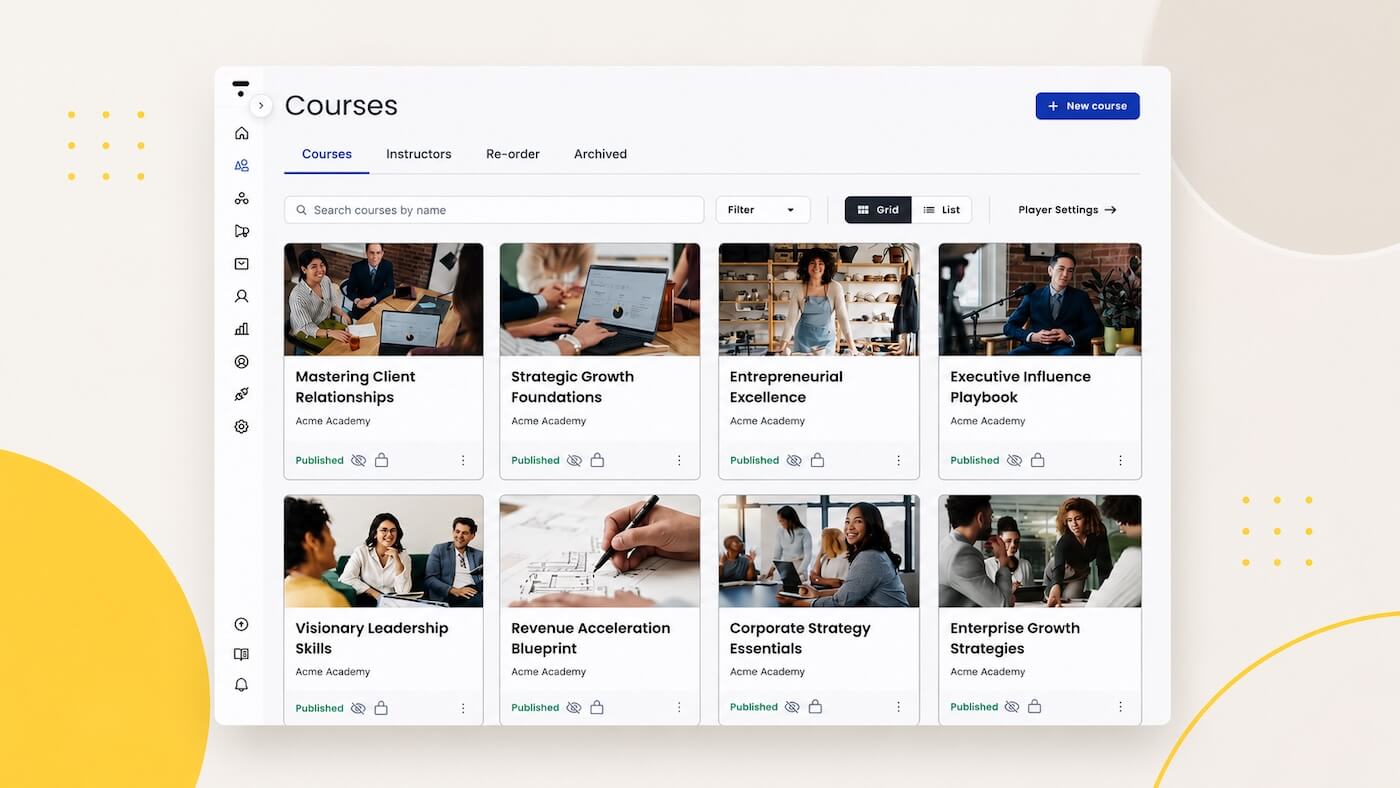Open more options for Revenue Acceleration Blueprint

pyautogui.click(x=679, y=708)
